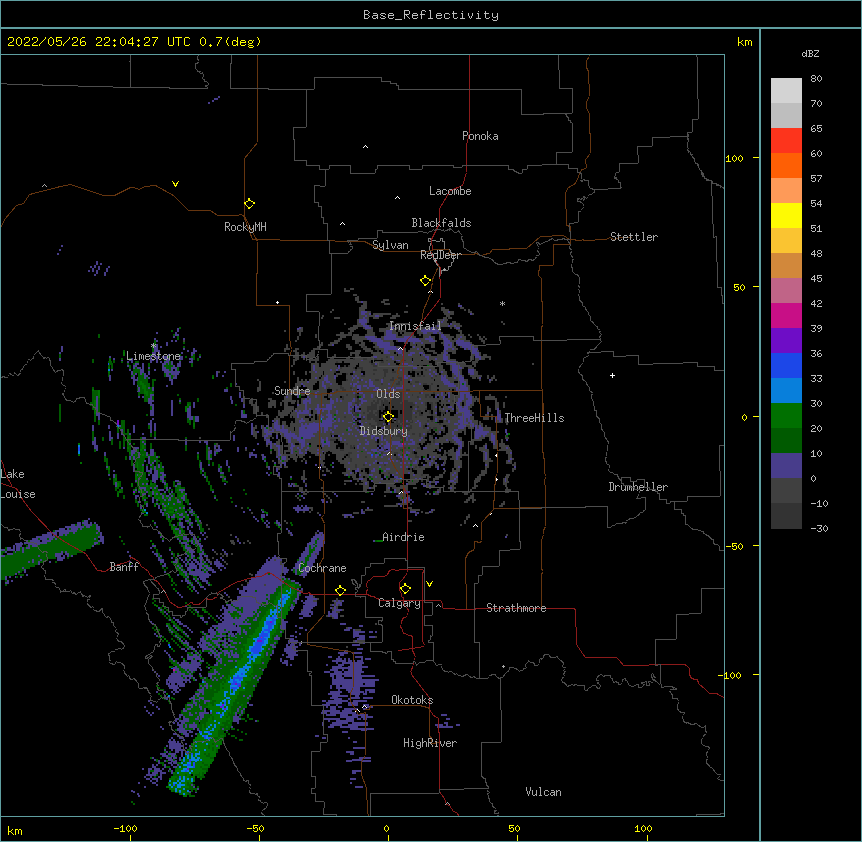This screenshot has height=842, width=862.
Task: Click the Olds city label
Action: [x=388, y=394]
